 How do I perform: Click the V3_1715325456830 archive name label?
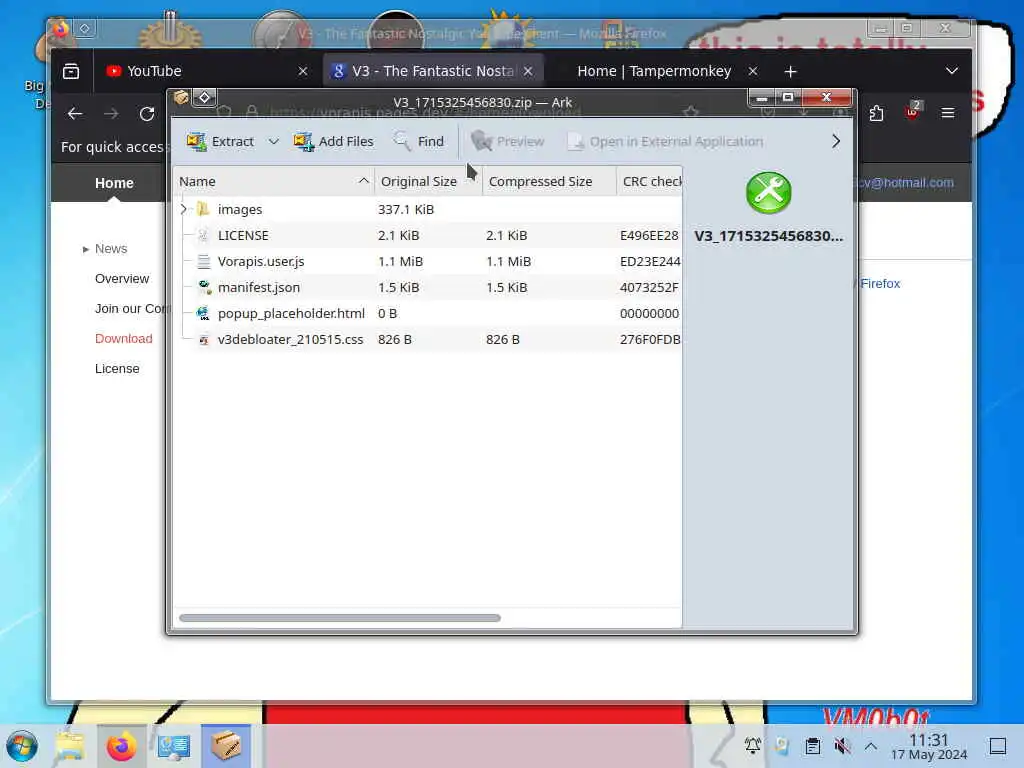769,236
